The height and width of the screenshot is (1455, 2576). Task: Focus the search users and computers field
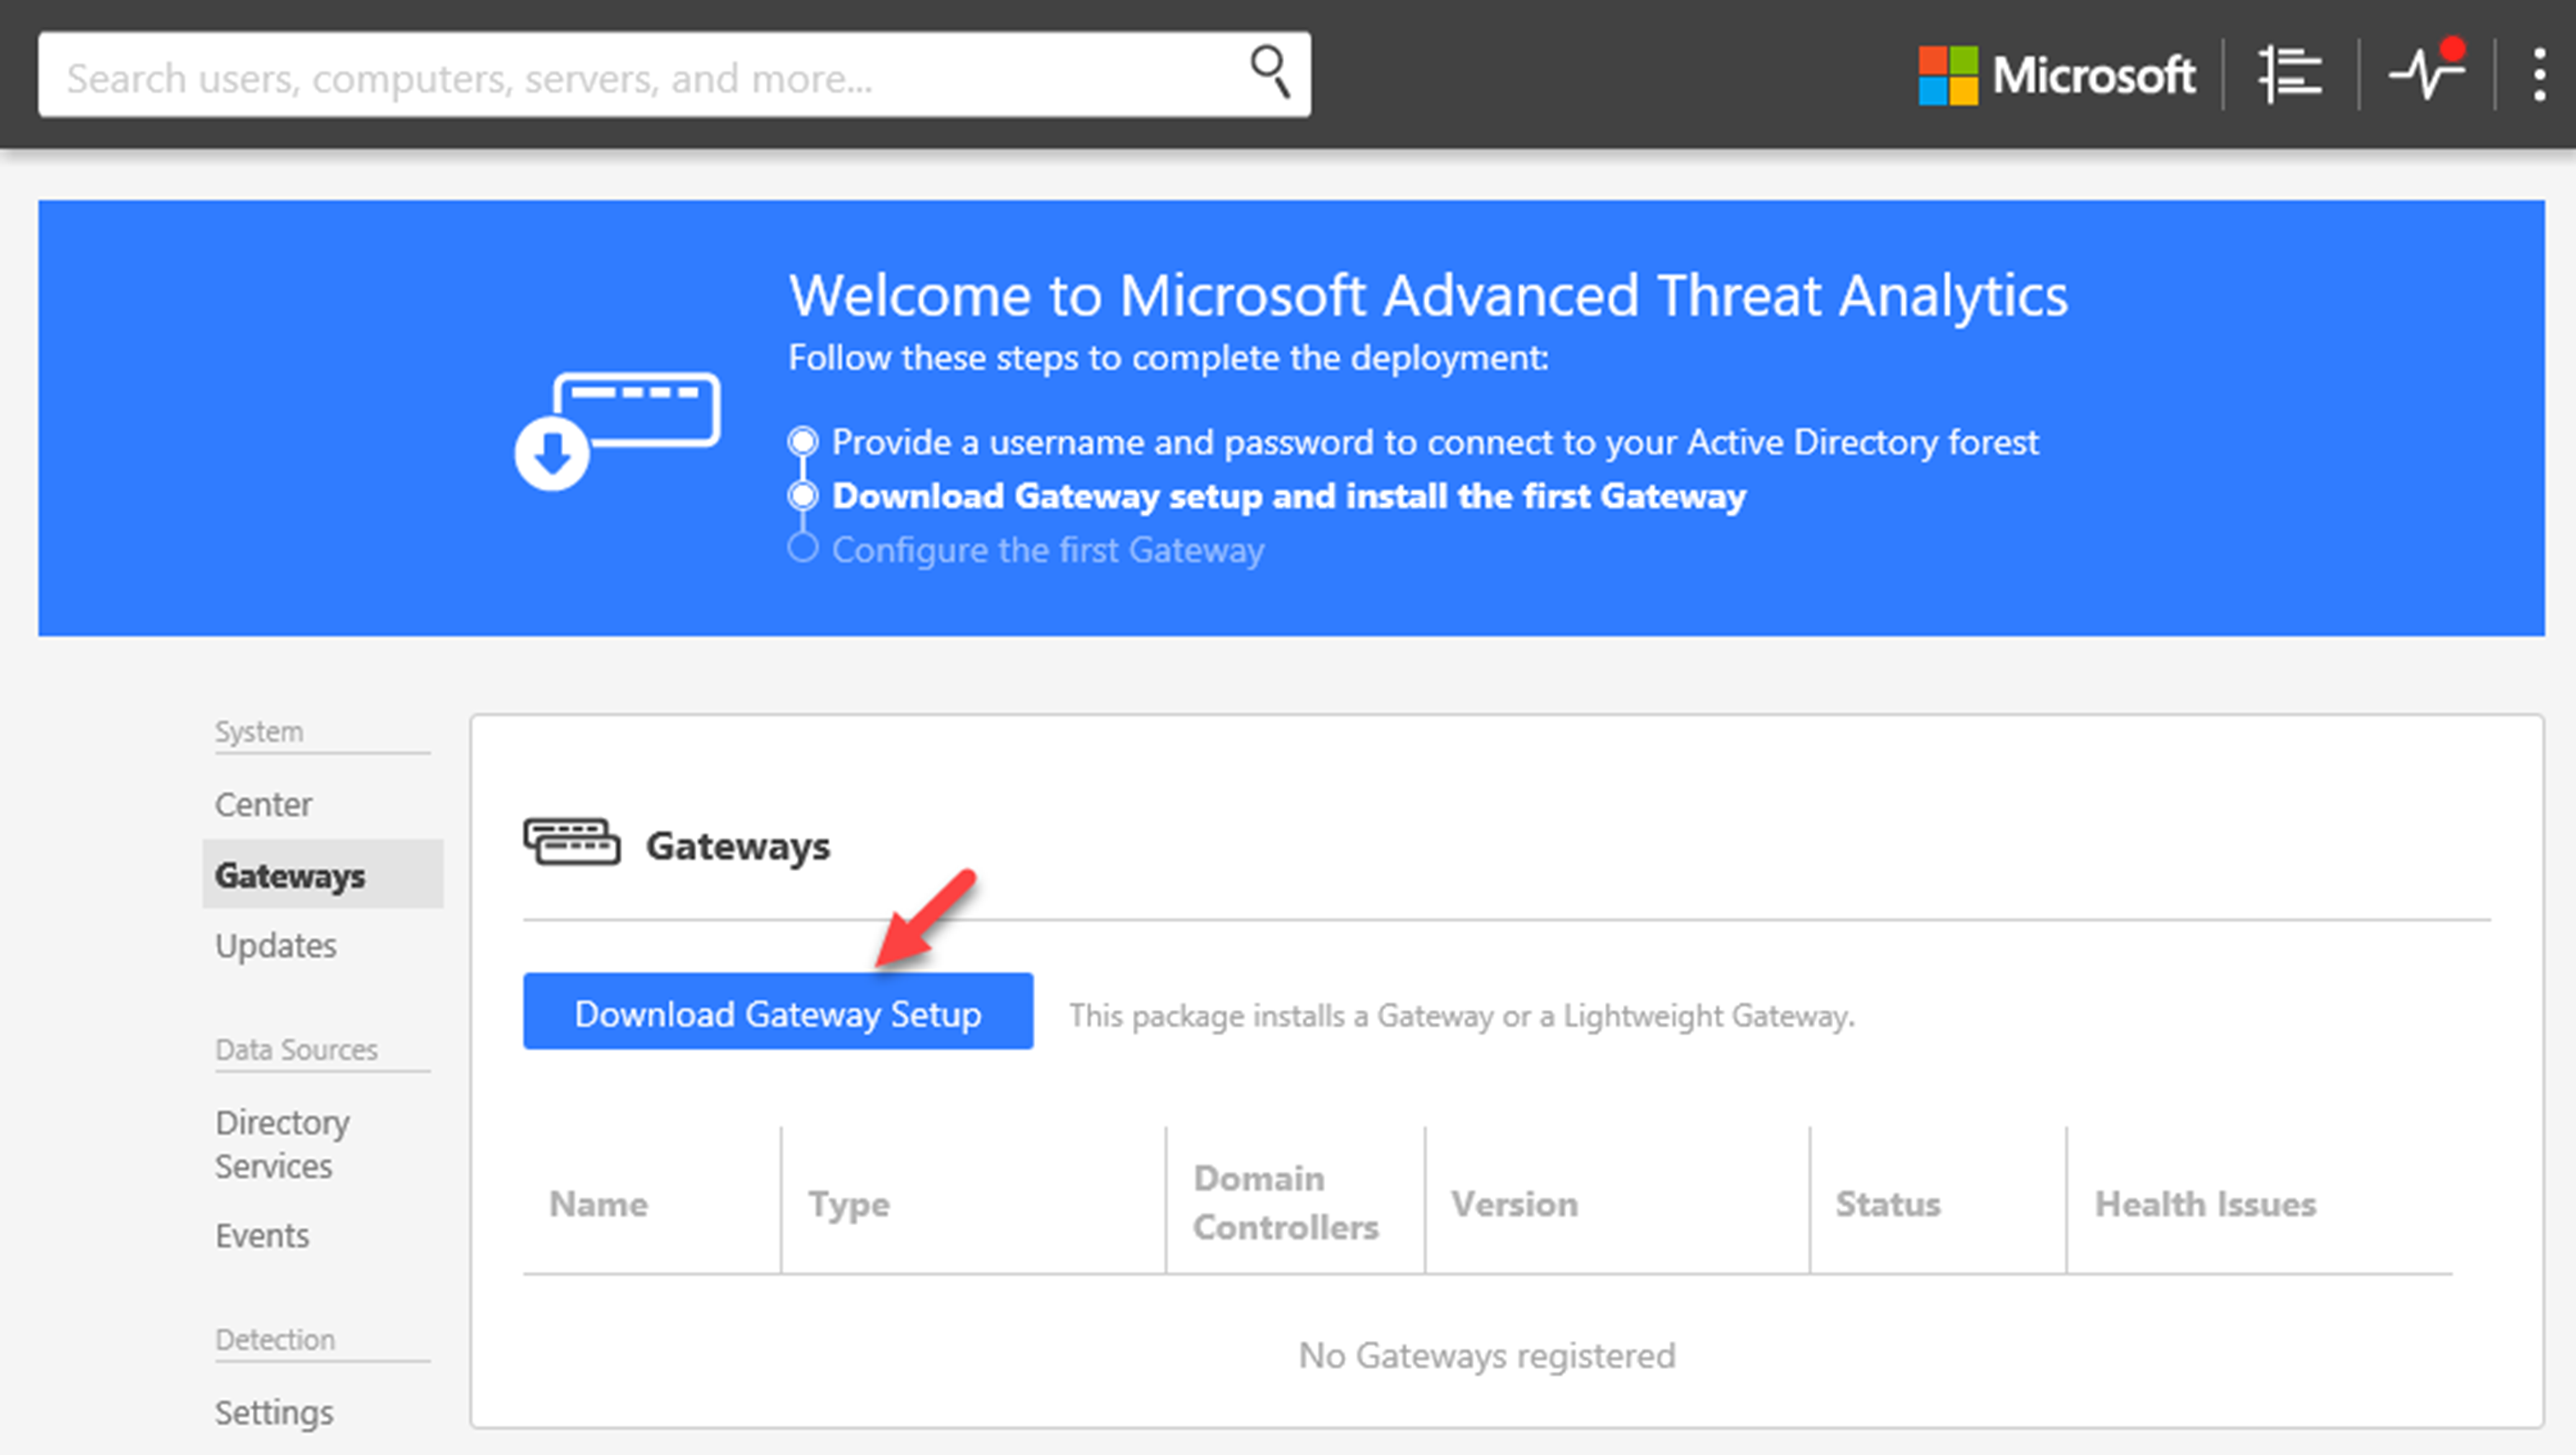[x=674, y=75]
